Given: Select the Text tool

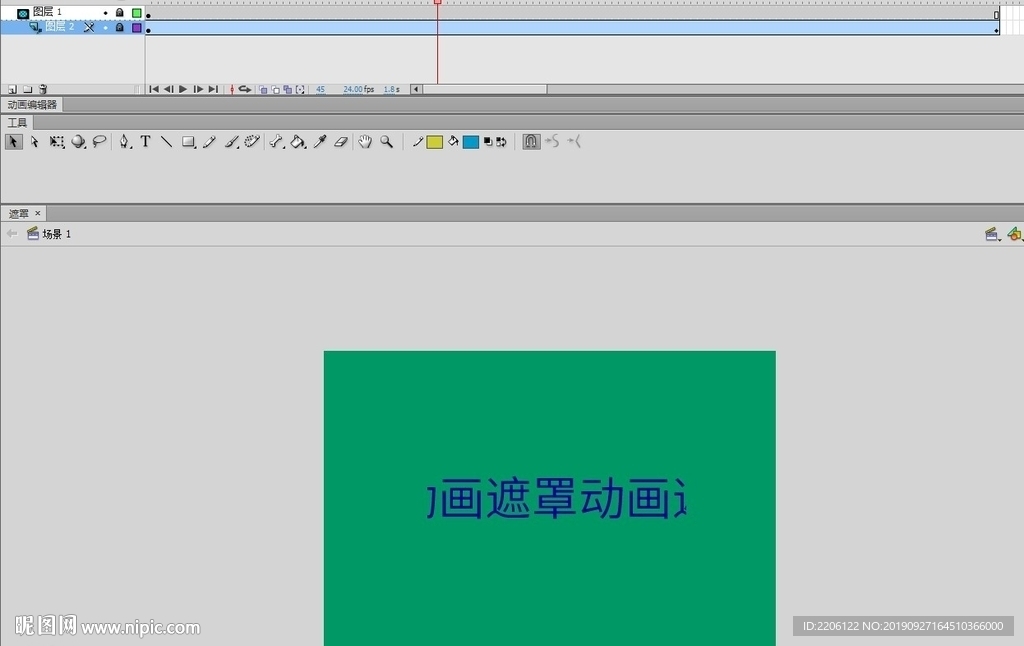Looking at the screenshot, I should (145, 141).
